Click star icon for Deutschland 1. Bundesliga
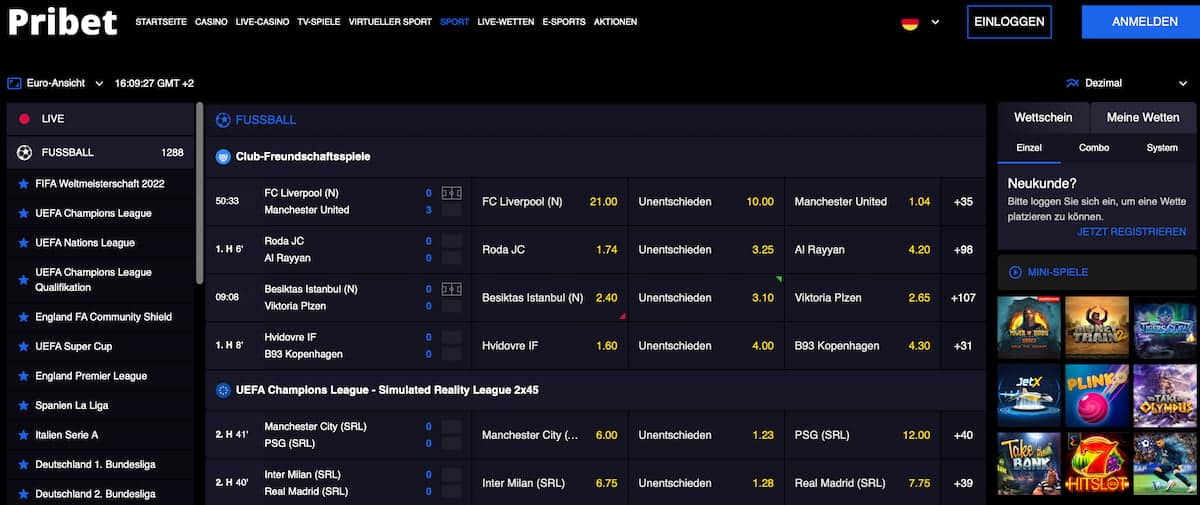The width and height of the screenshot is (1200, 505). coord(24,464)
